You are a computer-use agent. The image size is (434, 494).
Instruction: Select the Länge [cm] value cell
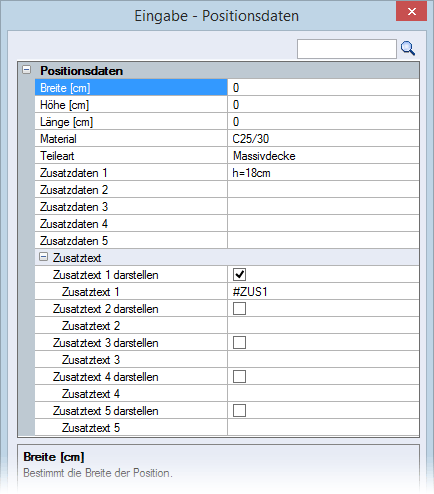click(323, 122)
